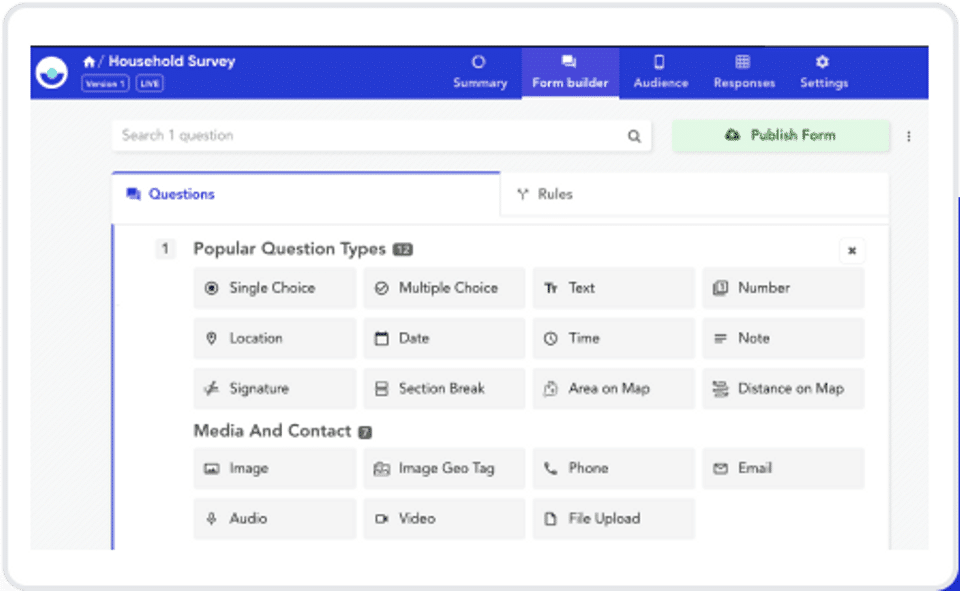960x591 pixels.
Task: Add a File Upload question
Action: 613,519
